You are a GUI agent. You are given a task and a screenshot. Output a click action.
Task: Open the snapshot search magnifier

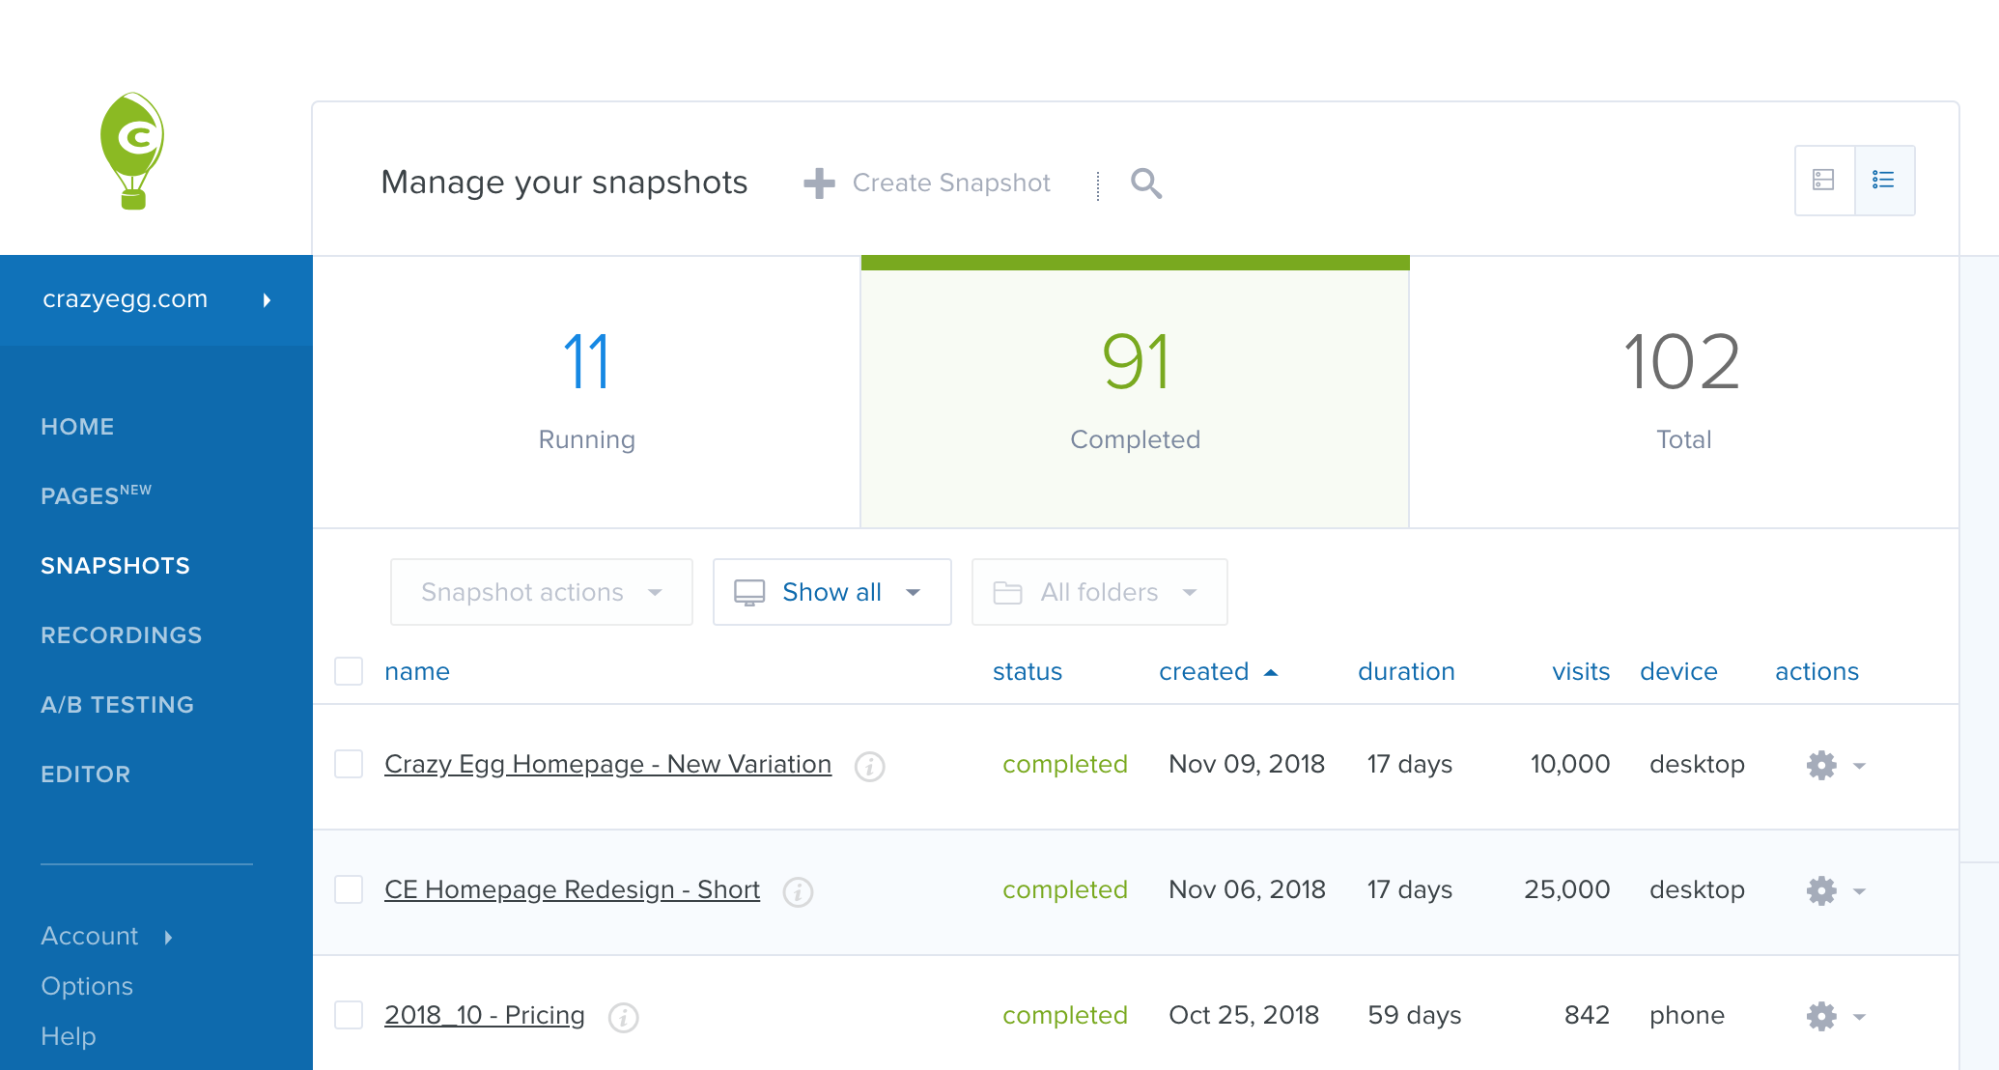pyautogui.click(x=1146, y=183)
